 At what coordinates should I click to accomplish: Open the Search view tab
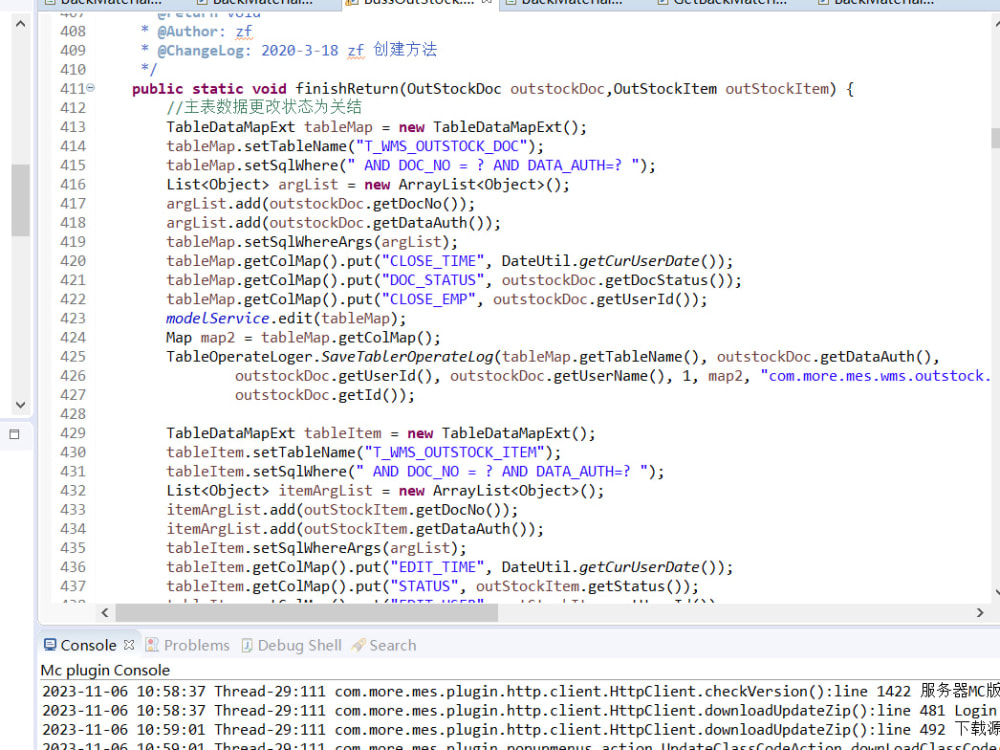[x=392, y=645]
